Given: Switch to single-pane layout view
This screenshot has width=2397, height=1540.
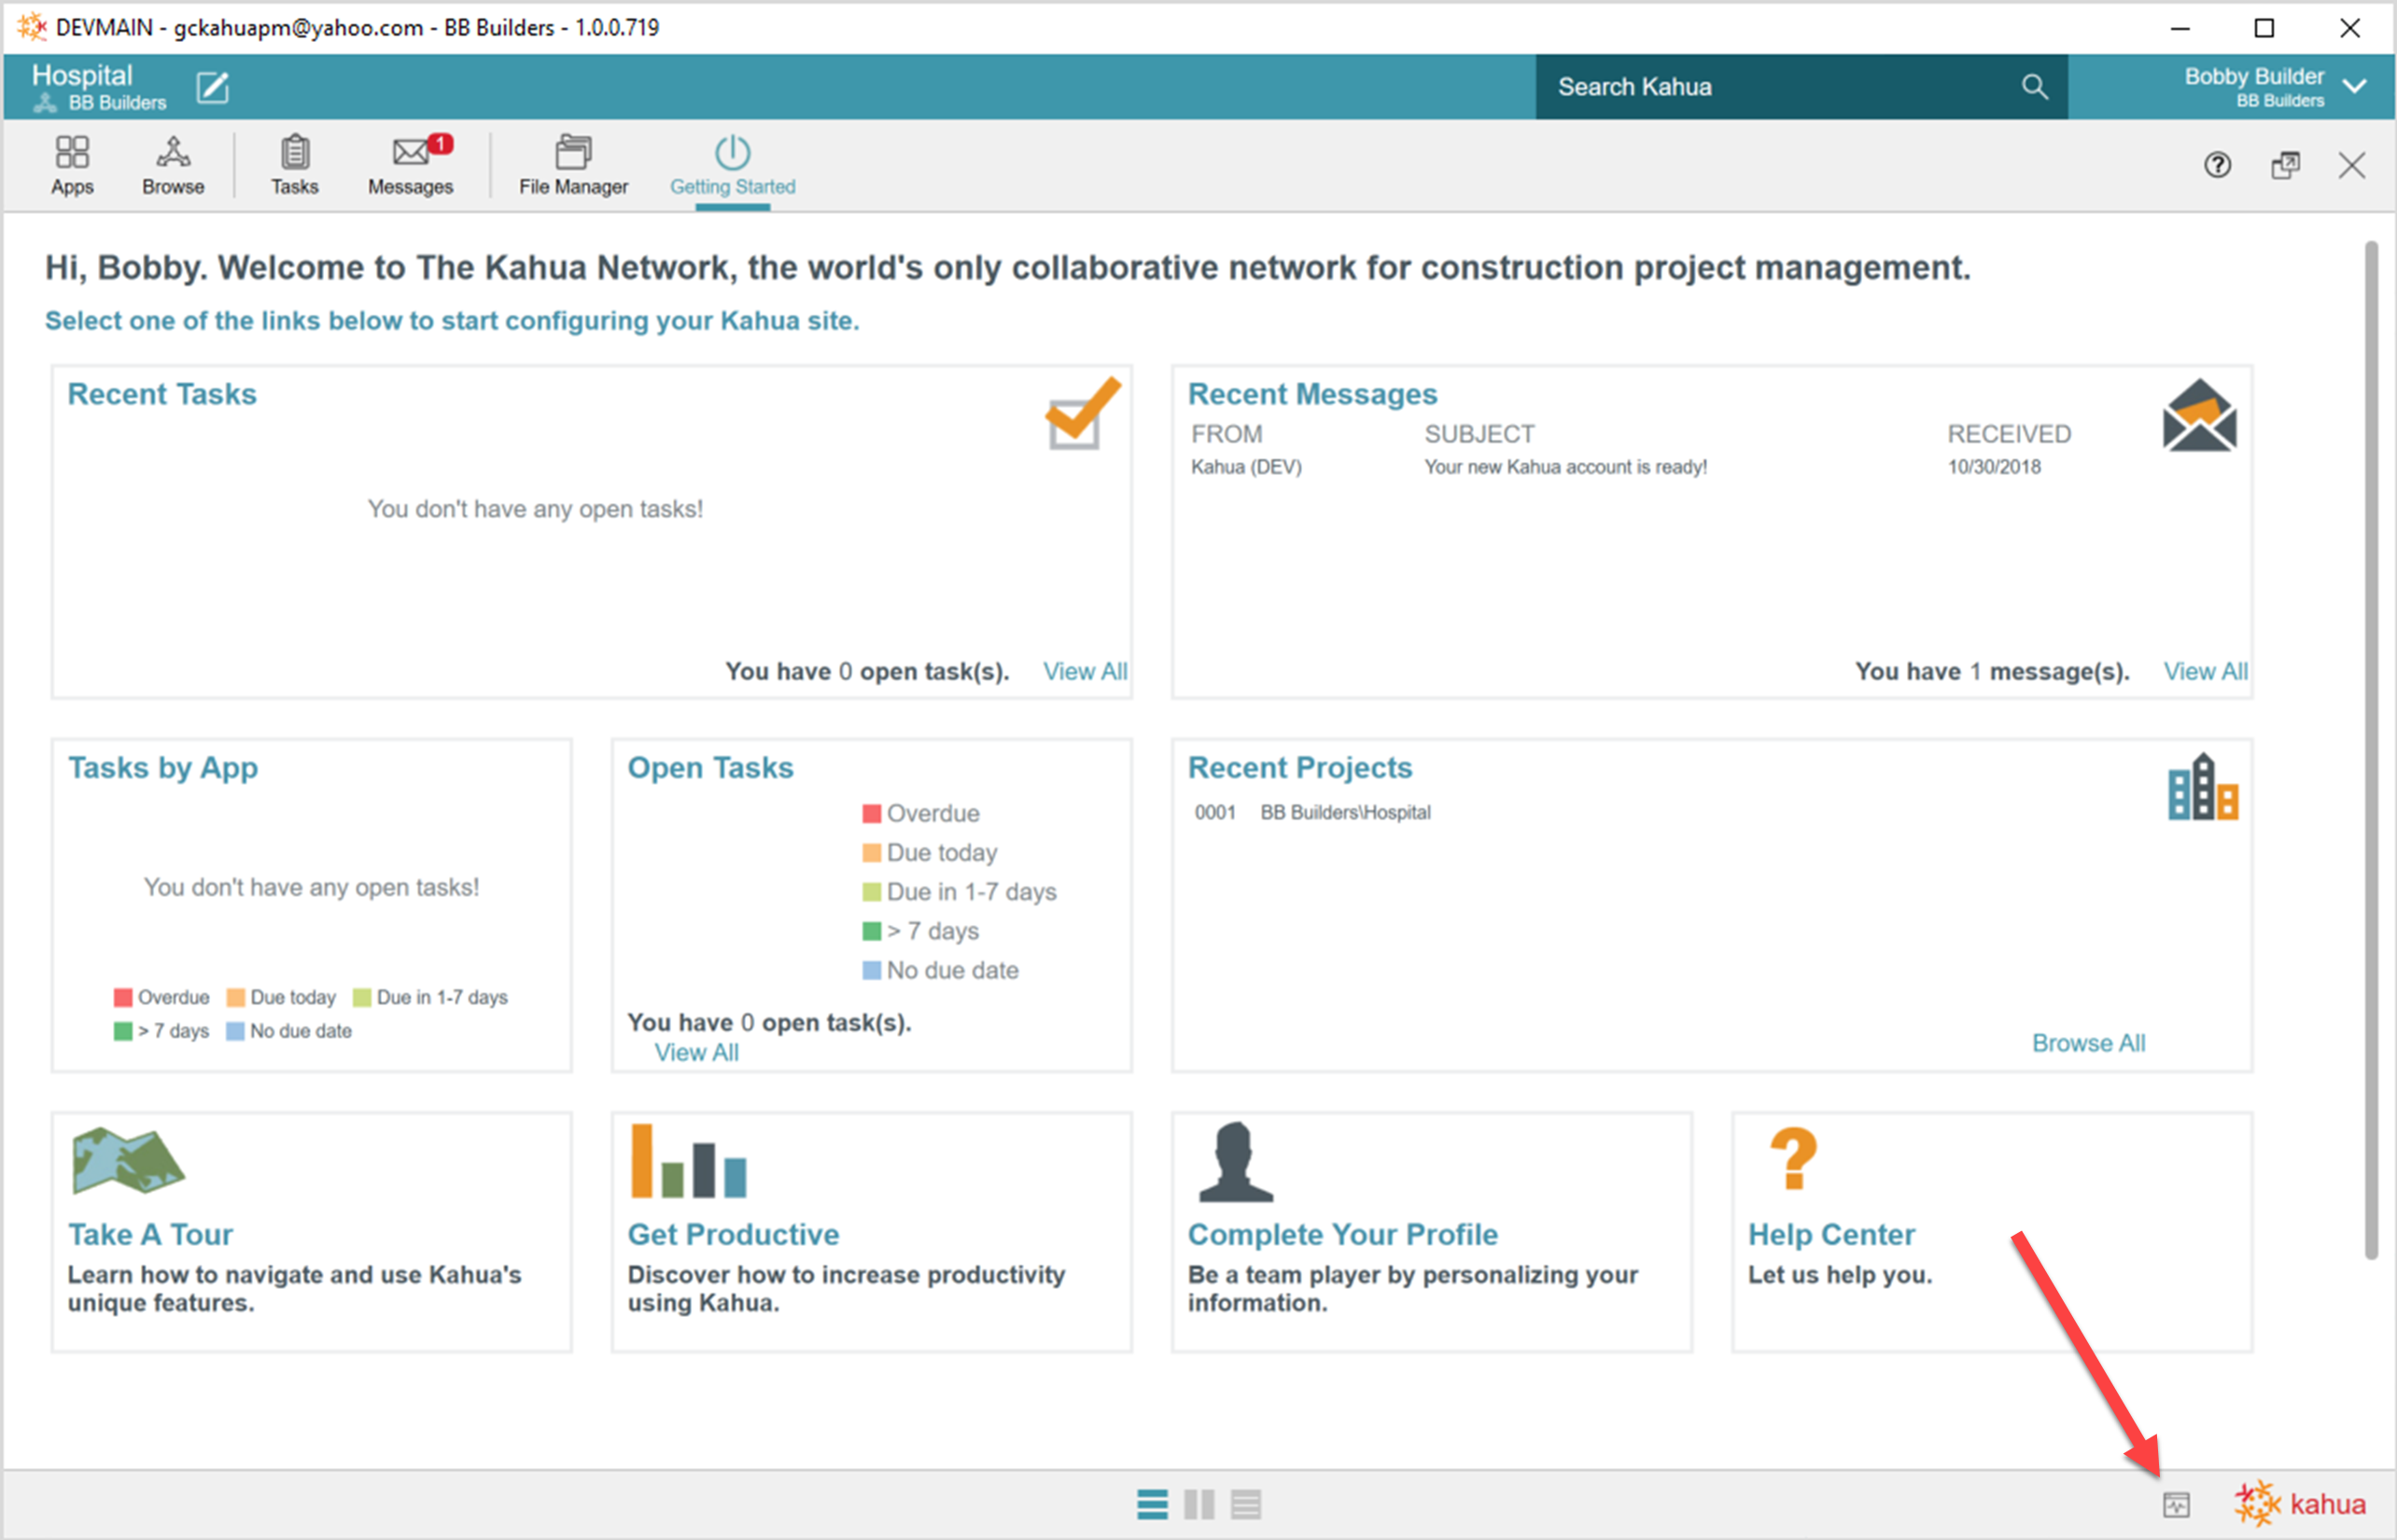Looking at the screenshot, I should pos(1152,1504).
